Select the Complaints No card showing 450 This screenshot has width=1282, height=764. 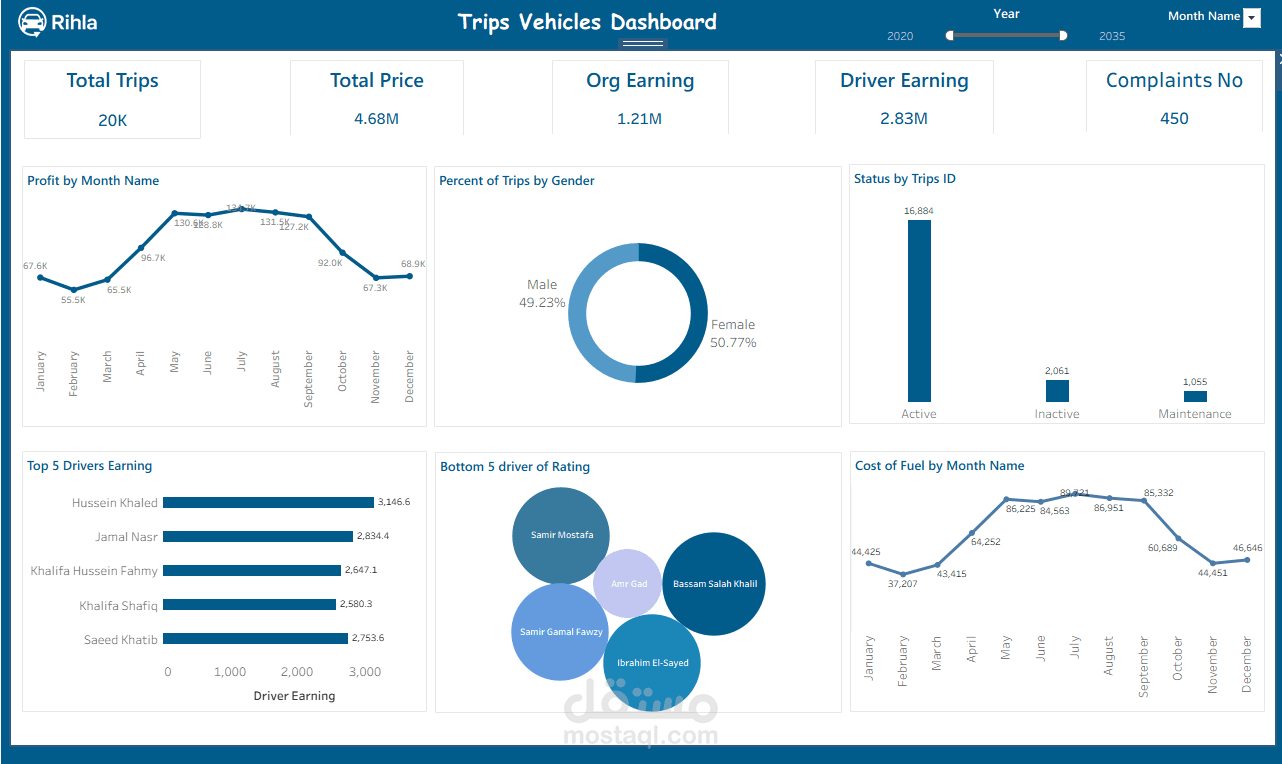[x=1174, y=99]
